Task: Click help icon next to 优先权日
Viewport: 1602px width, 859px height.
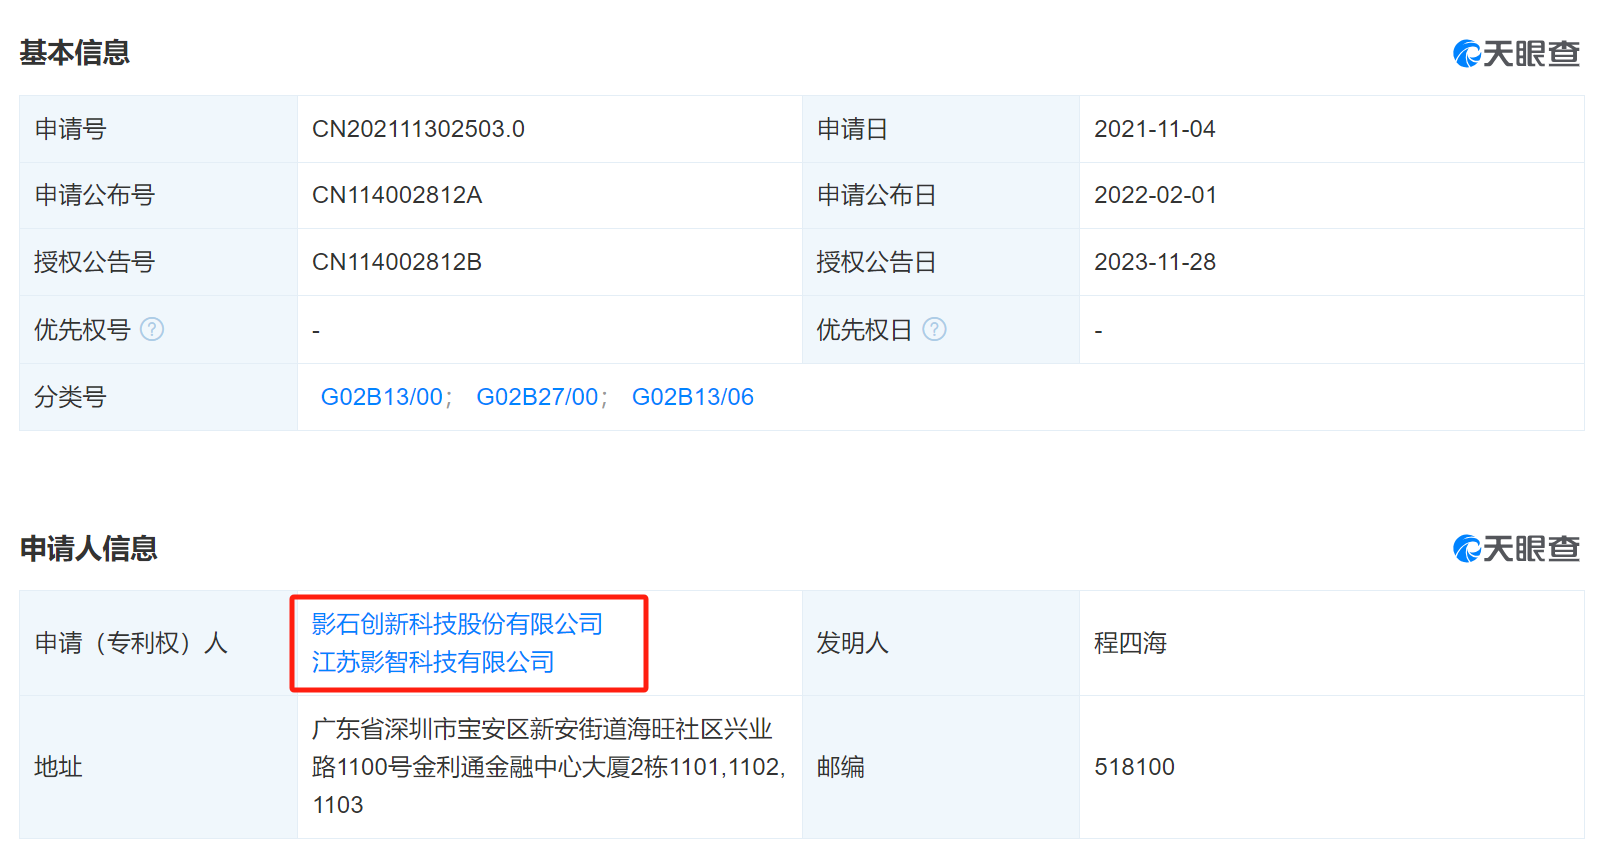Action: point(934,329)
